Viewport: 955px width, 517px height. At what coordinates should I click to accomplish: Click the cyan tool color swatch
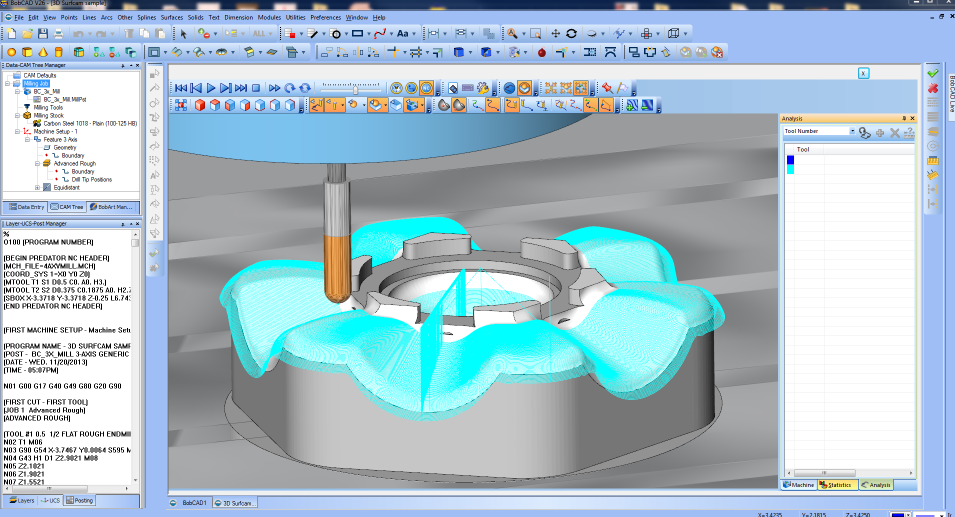click(x=790, y=170)
